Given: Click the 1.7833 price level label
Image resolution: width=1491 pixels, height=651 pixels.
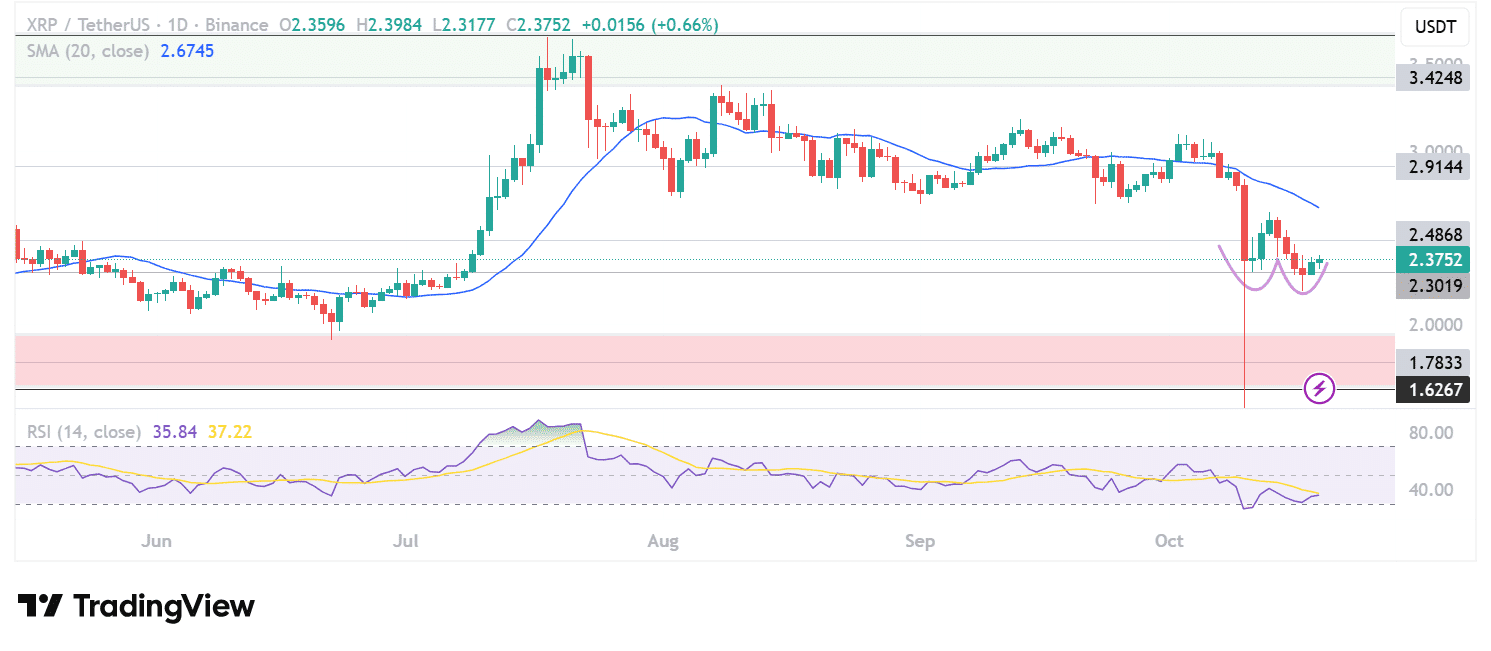Looking at the screenshot, I should point(1435,363).
